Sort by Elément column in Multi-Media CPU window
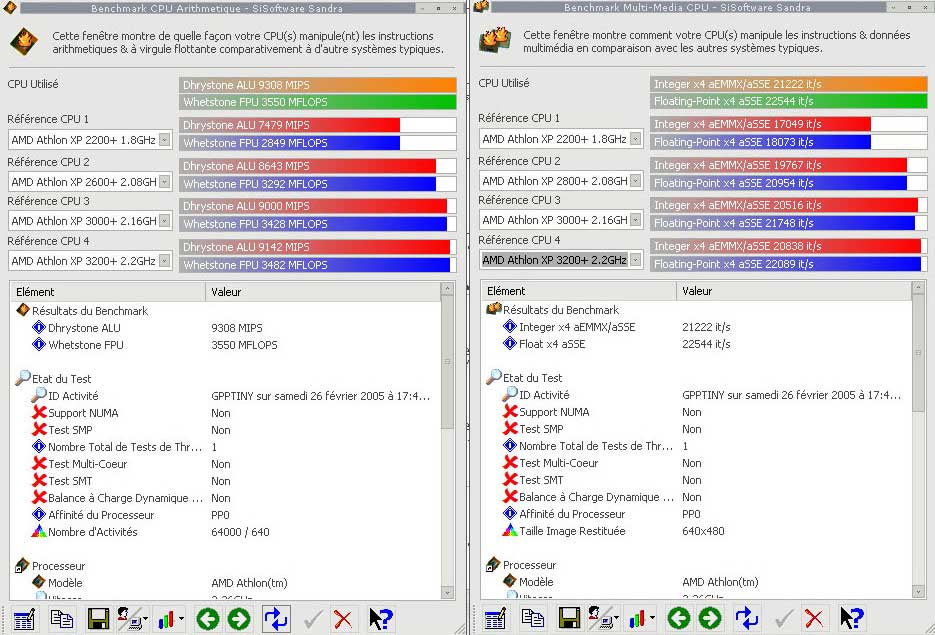 coord(578,291)
